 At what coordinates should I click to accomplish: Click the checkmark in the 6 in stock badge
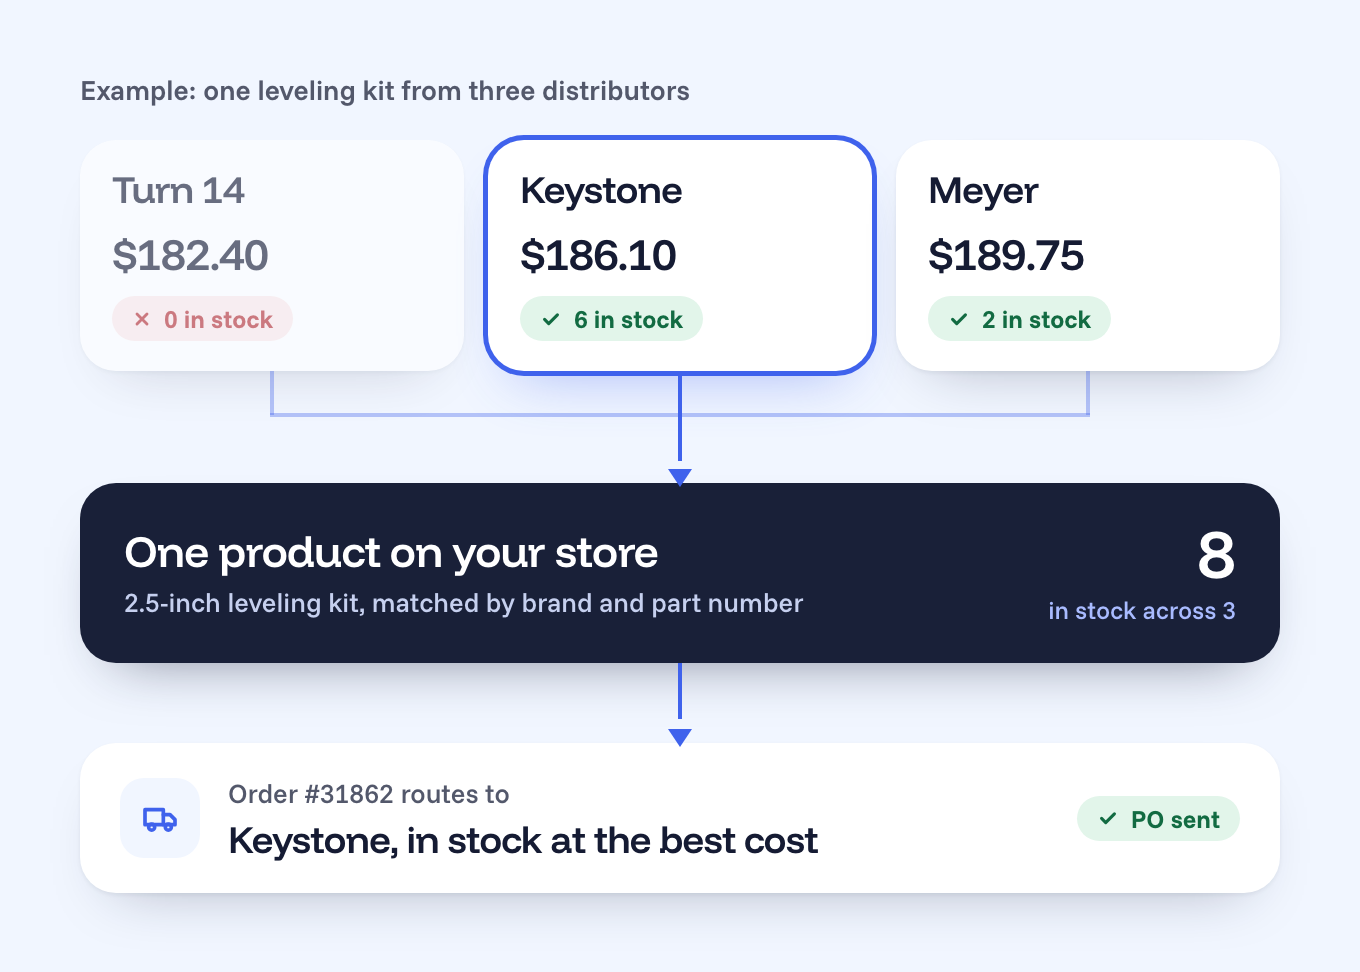pos(551,320)
